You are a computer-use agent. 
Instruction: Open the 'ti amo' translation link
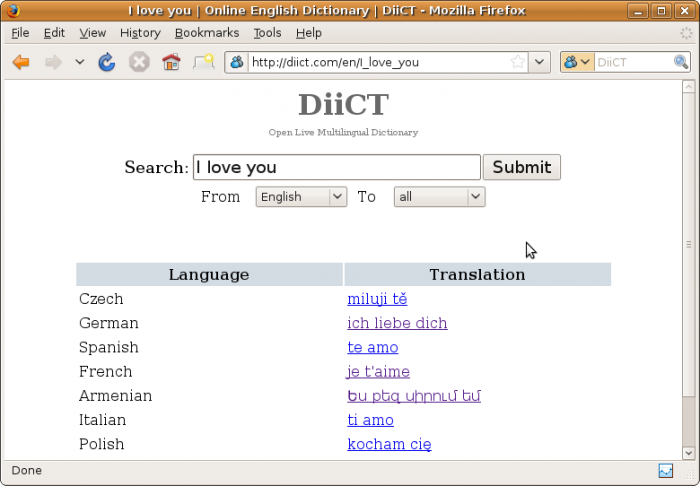pyautogui.click(x=371, y=420)
